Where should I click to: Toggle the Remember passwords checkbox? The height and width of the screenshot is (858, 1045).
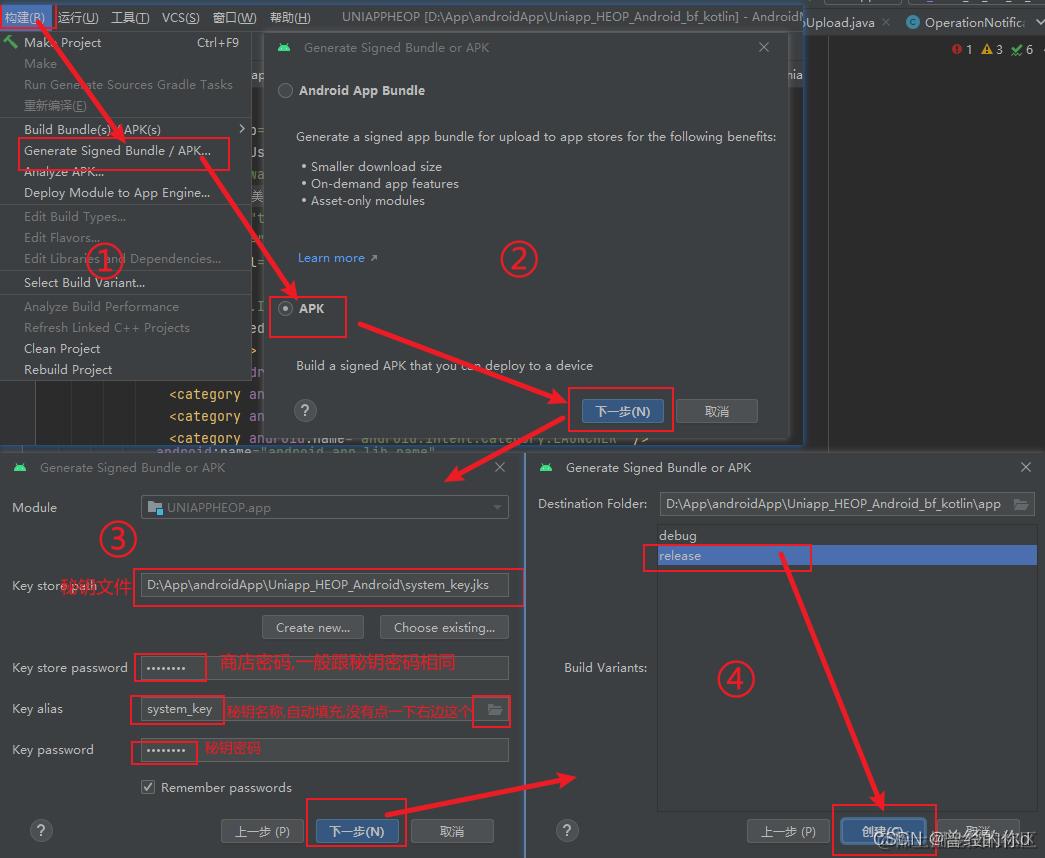[148, 787]
